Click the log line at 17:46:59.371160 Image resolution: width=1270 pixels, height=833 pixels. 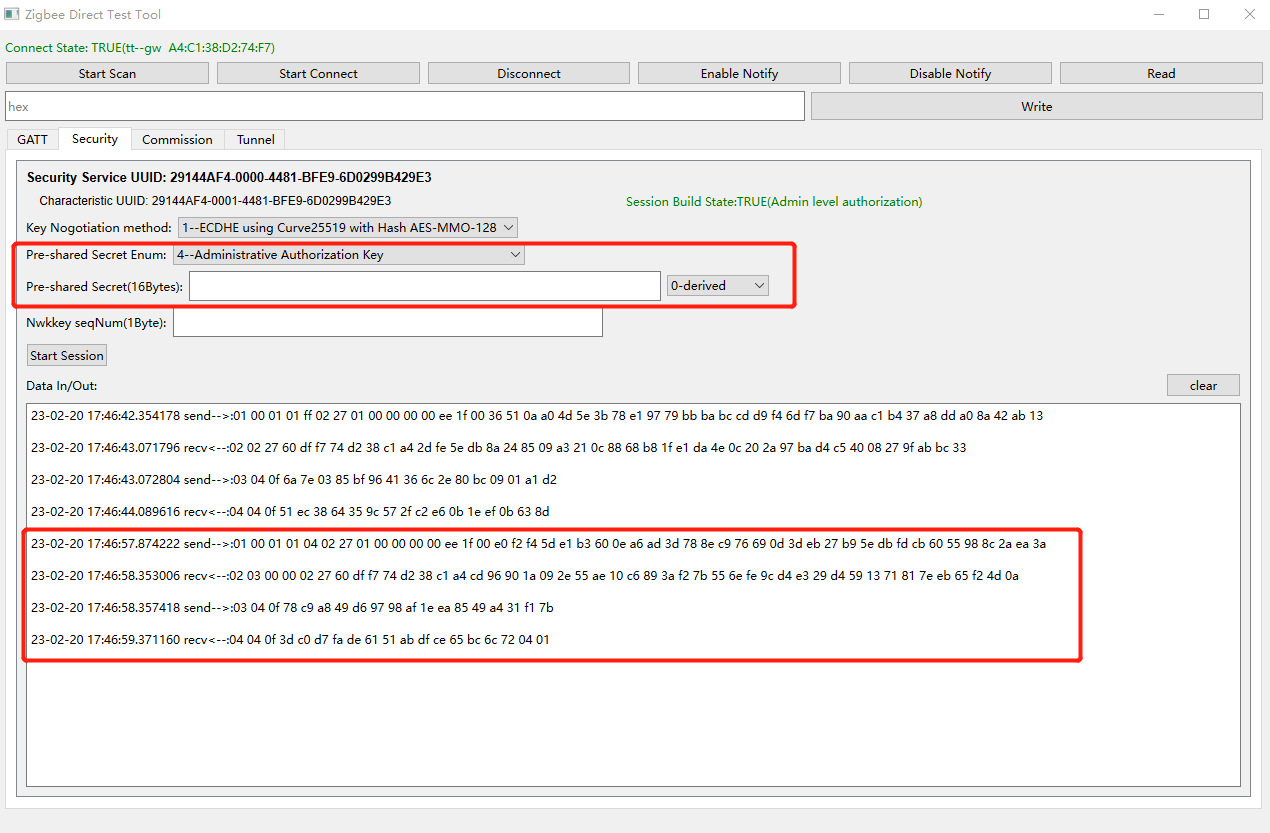[x=290, y=639]
